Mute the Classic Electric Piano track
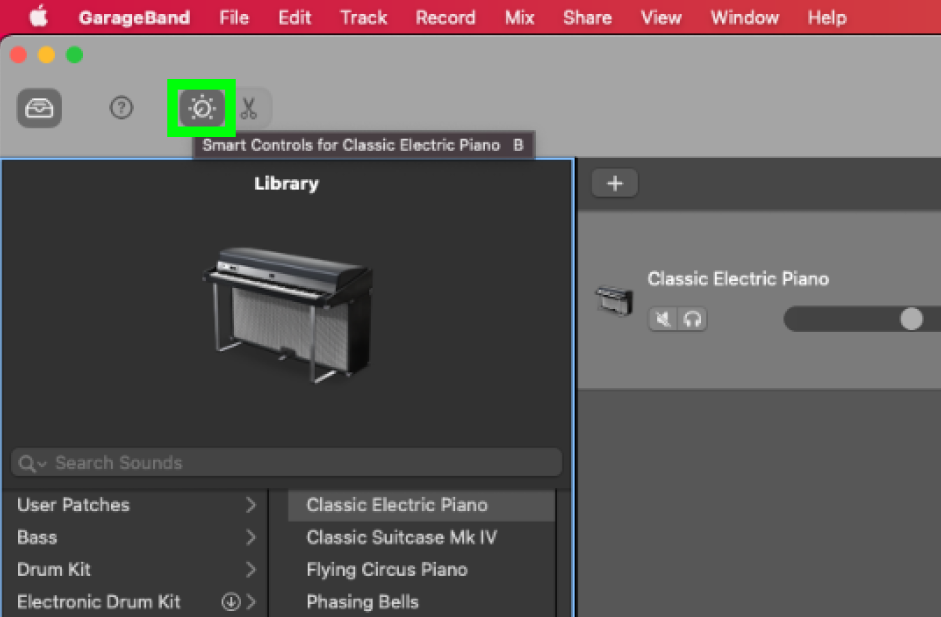The width and height of the screenshot is (941, 617). 663,319
